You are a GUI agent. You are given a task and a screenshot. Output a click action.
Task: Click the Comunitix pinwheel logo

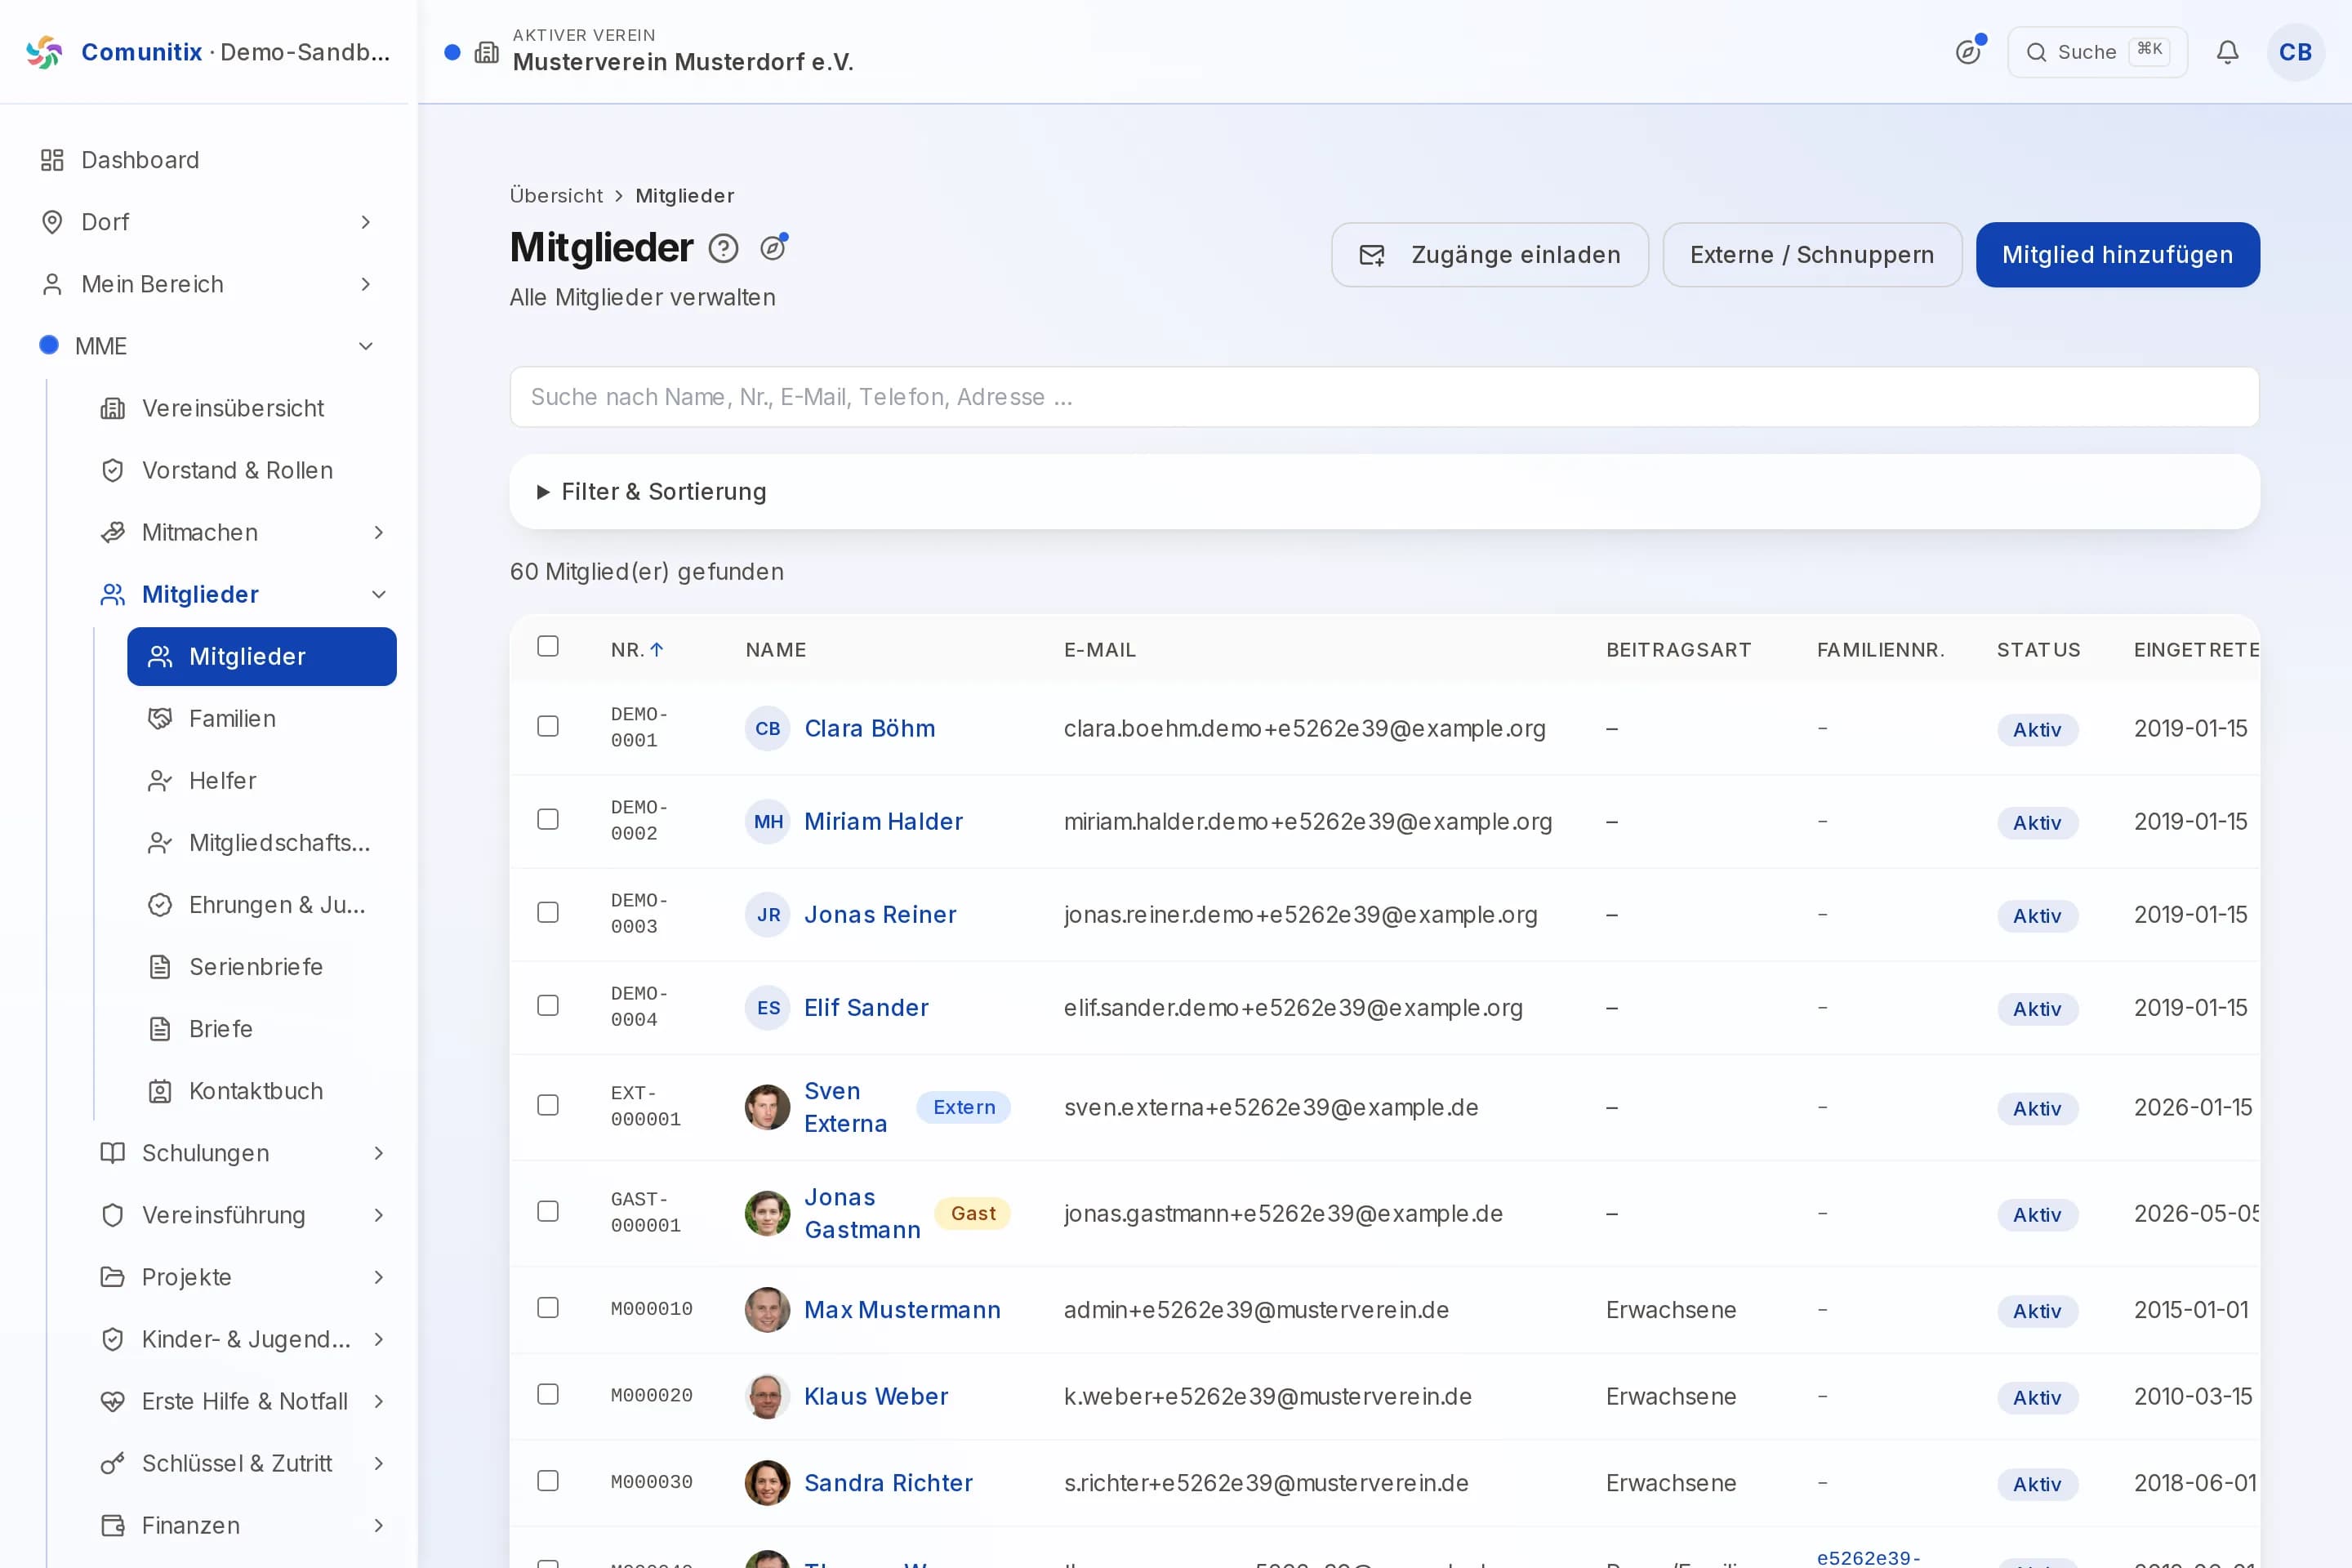pos(44,52)
